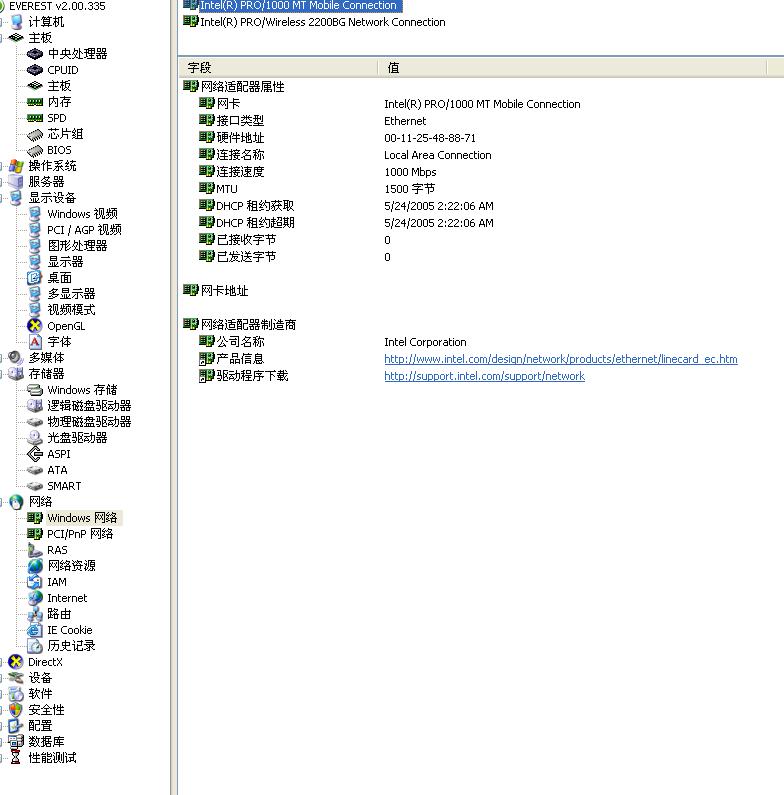Open the IE Cookie icon
The width and height of the screenshot is (784, 795).
point(34,630)
